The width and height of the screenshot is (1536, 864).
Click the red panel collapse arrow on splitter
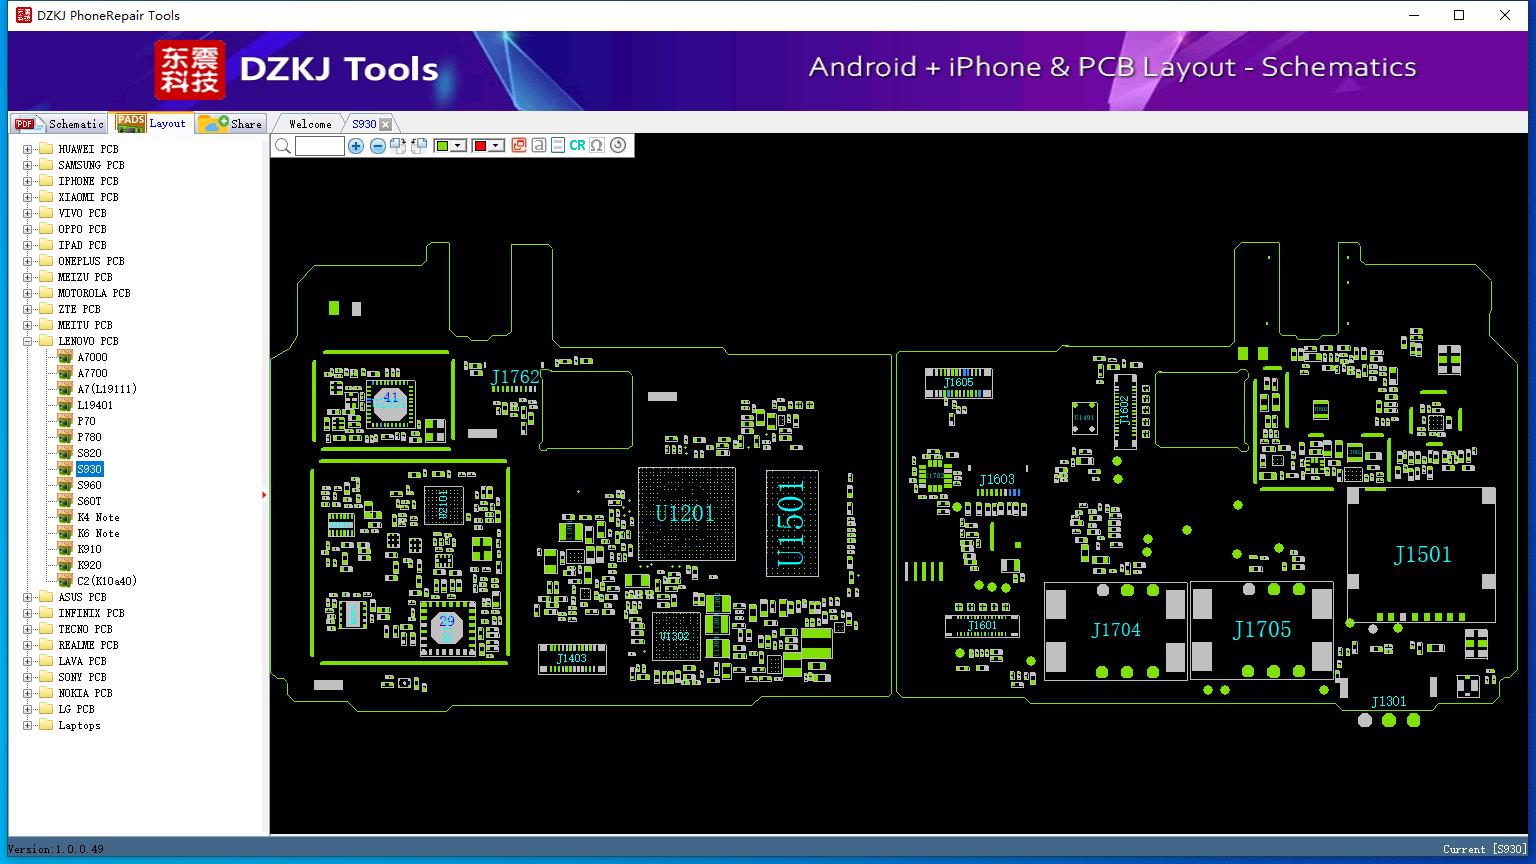[264, 494]
